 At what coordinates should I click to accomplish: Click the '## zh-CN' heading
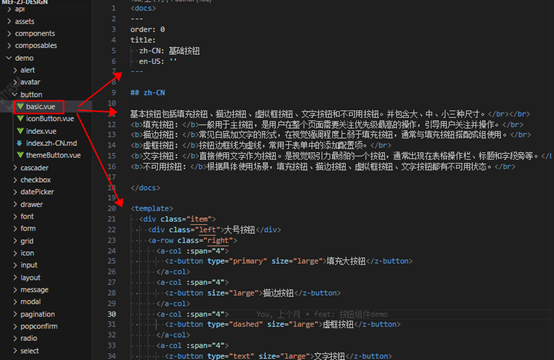[148, 93]
